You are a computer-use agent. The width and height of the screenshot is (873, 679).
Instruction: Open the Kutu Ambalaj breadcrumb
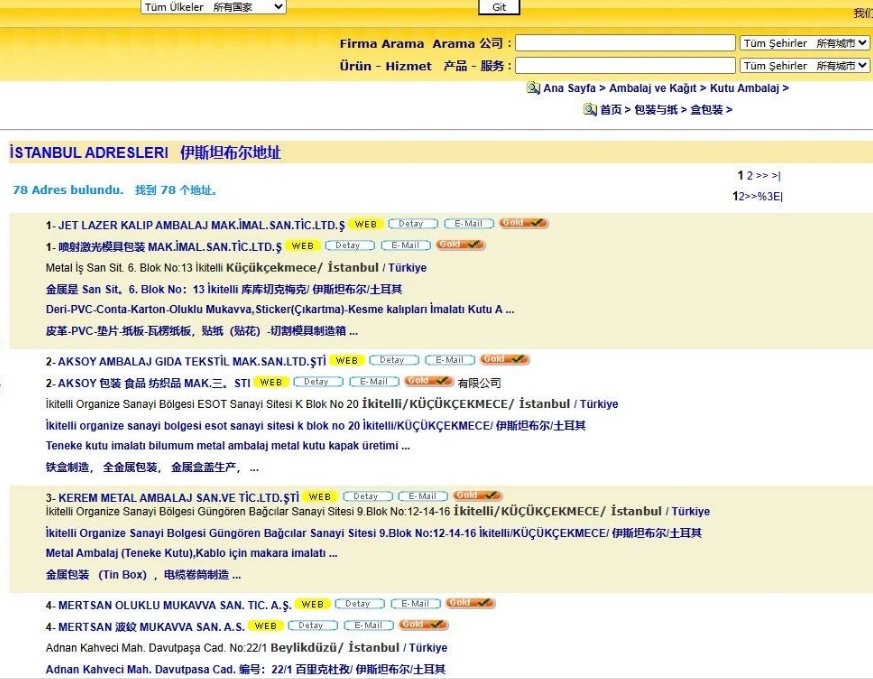tap(744, 88)
